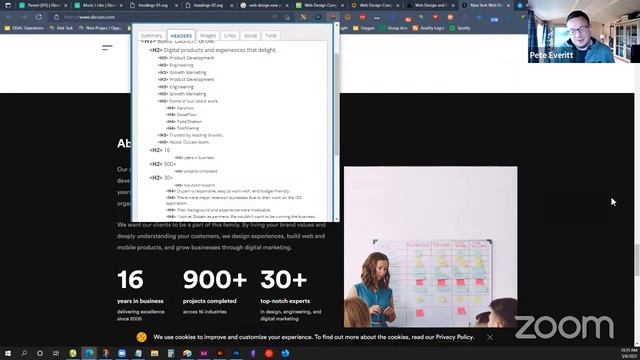The width and height of the screenshot is (640, 360).
Task: Open the 'Spotify' bookmark
Action: 460,28
